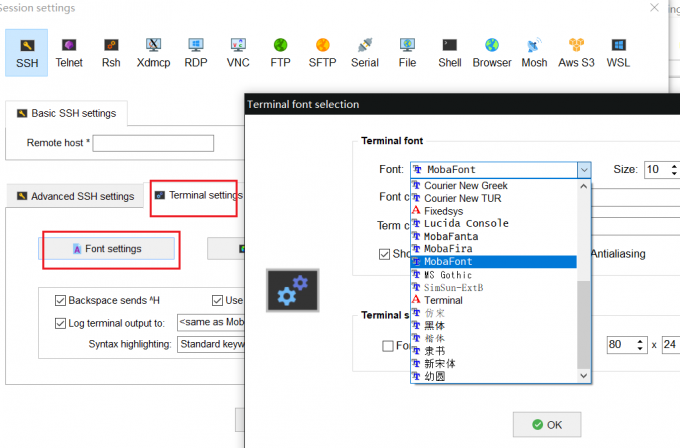Select 幼圆 font in list
Image resolution: width=680 pixels, height=448 pixels.
tap(494, 376)
